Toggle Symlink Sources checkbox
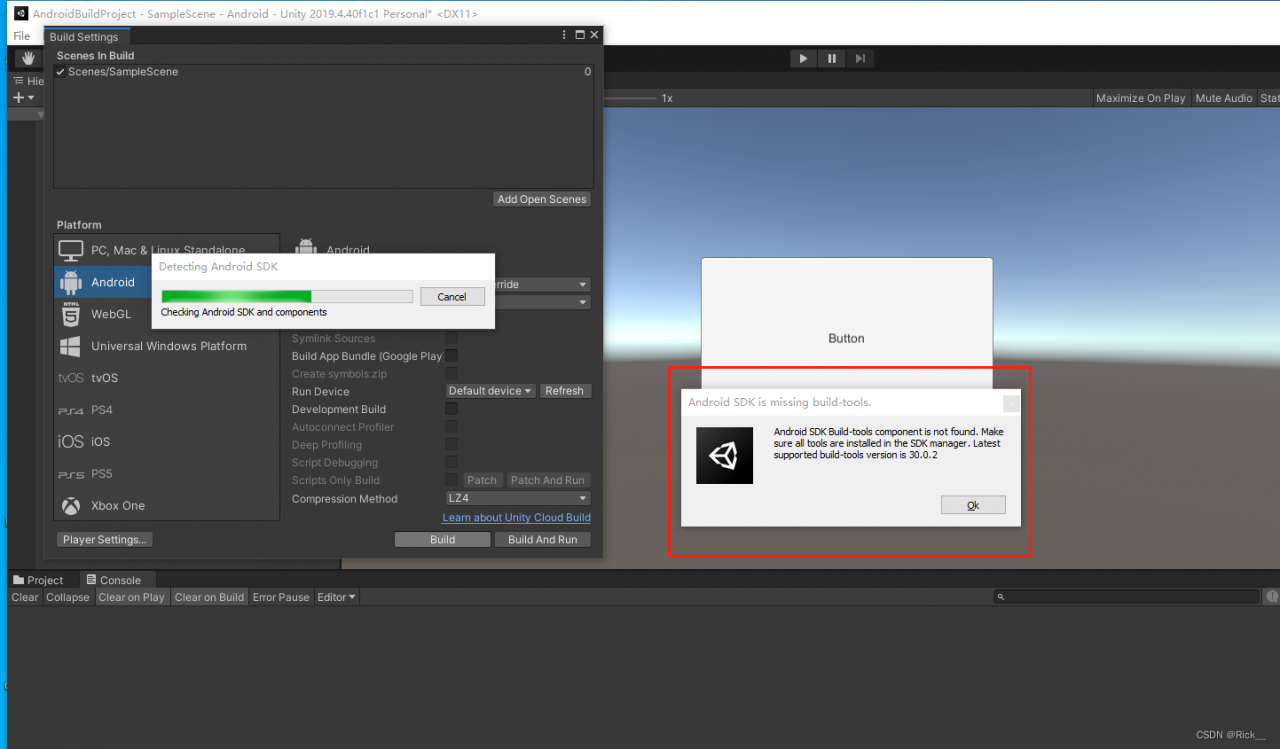Screen dimensions: 1280x749 (451, 338)
